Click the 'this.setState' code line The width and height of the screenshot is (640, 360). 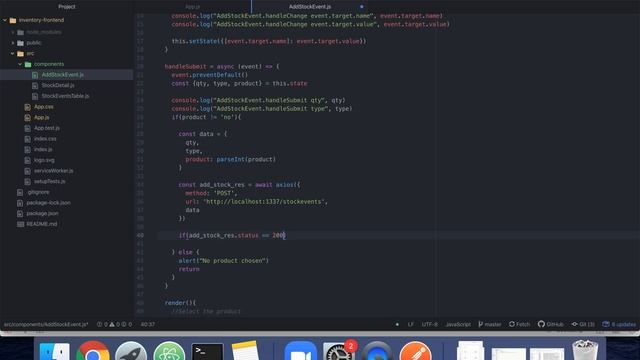pyautogui.click(x=269, y=41)
